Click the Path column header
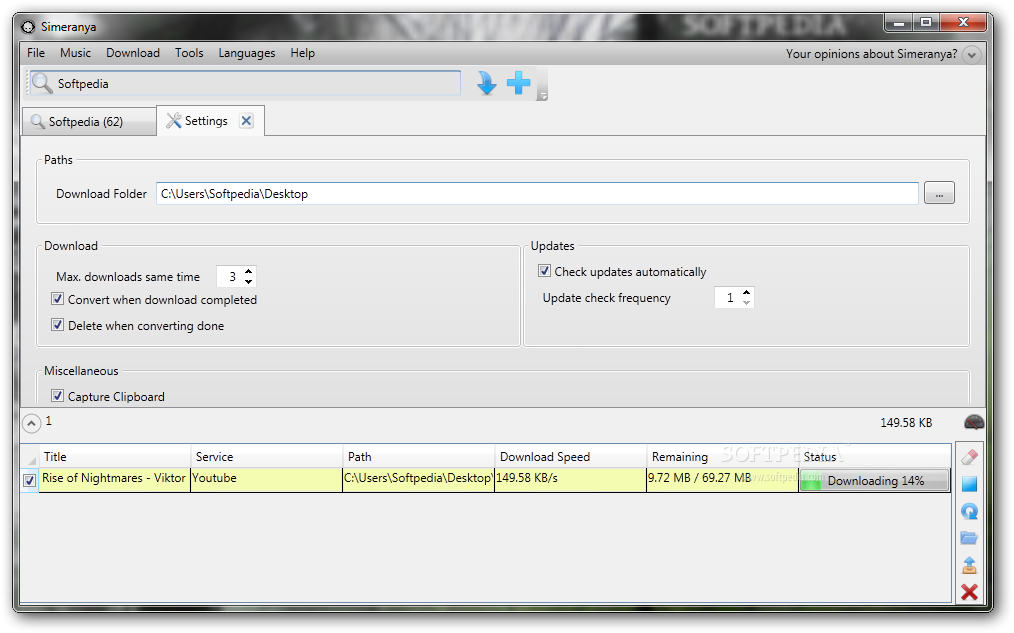 [x=418, y=456]
